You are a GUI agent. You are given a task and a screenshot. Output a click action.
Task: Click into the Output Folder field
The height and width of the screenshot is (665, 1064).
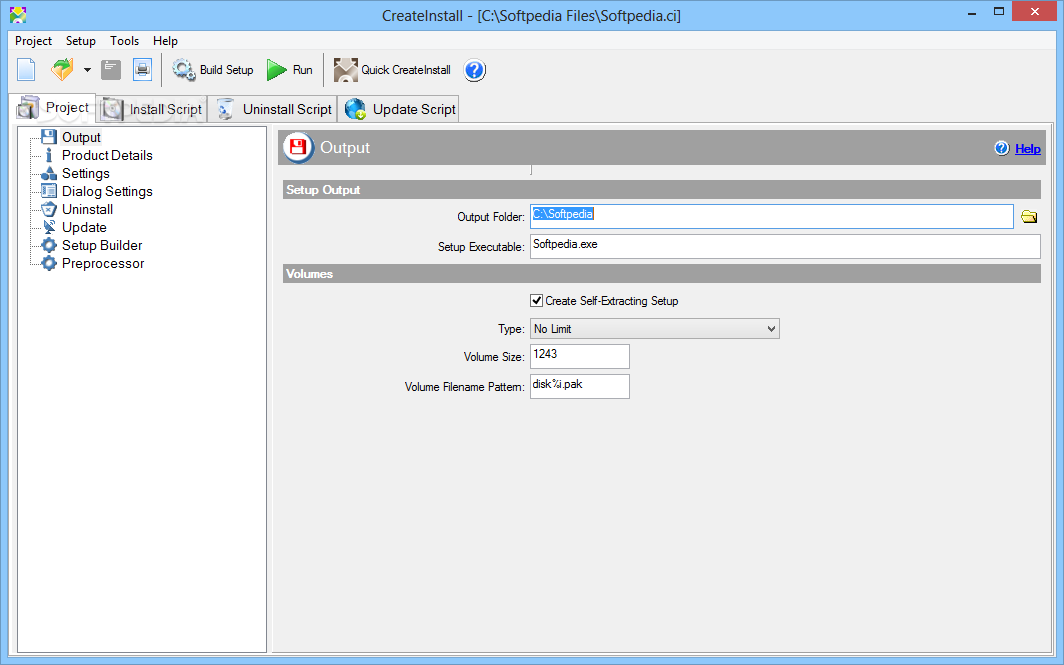tap(772, 216)
